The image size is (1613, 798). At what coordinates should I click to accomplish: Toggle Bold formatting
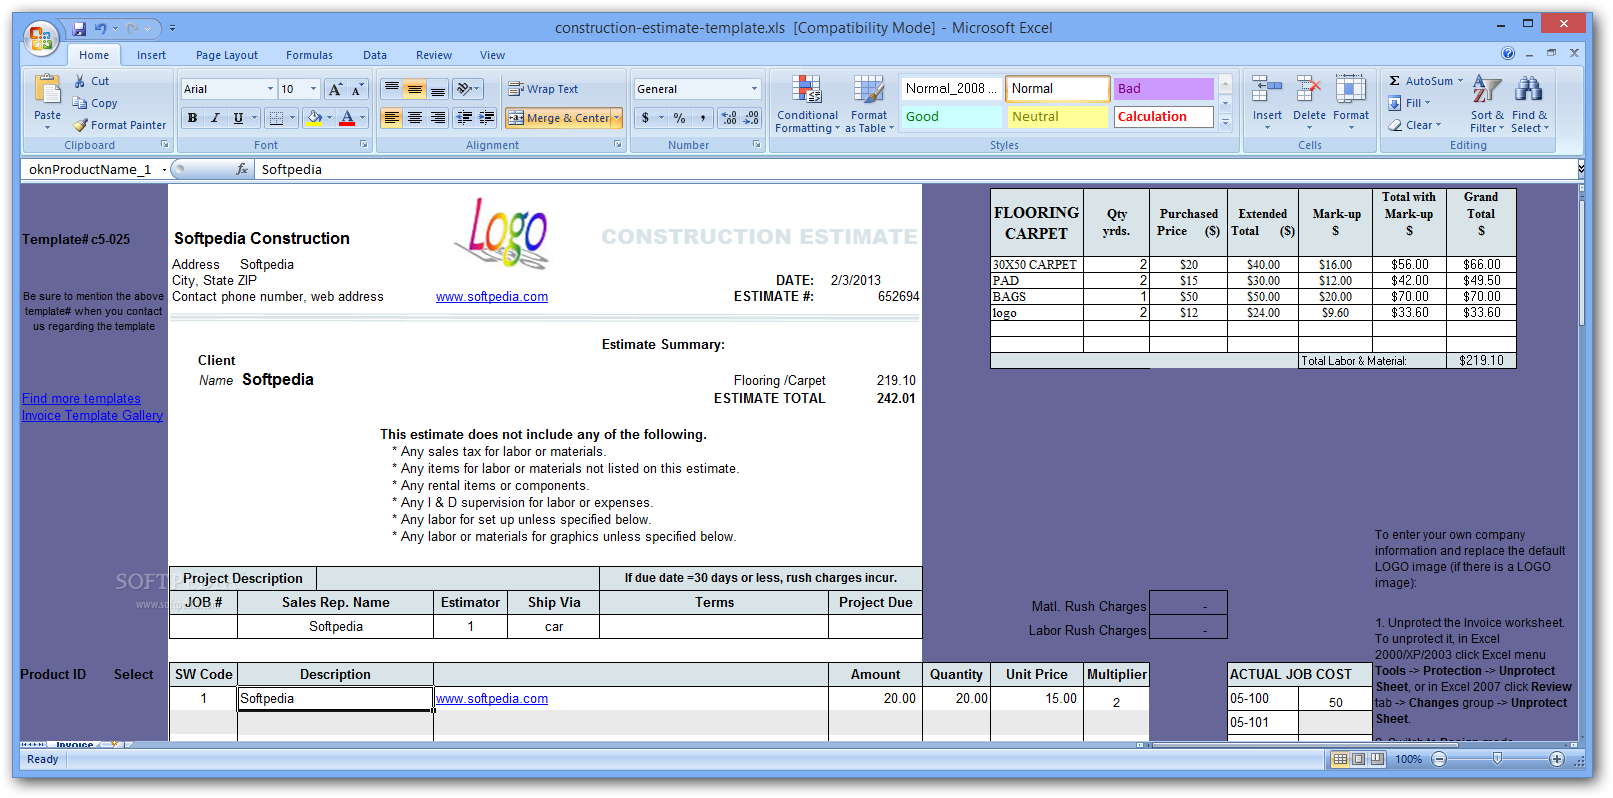(192, 118)
